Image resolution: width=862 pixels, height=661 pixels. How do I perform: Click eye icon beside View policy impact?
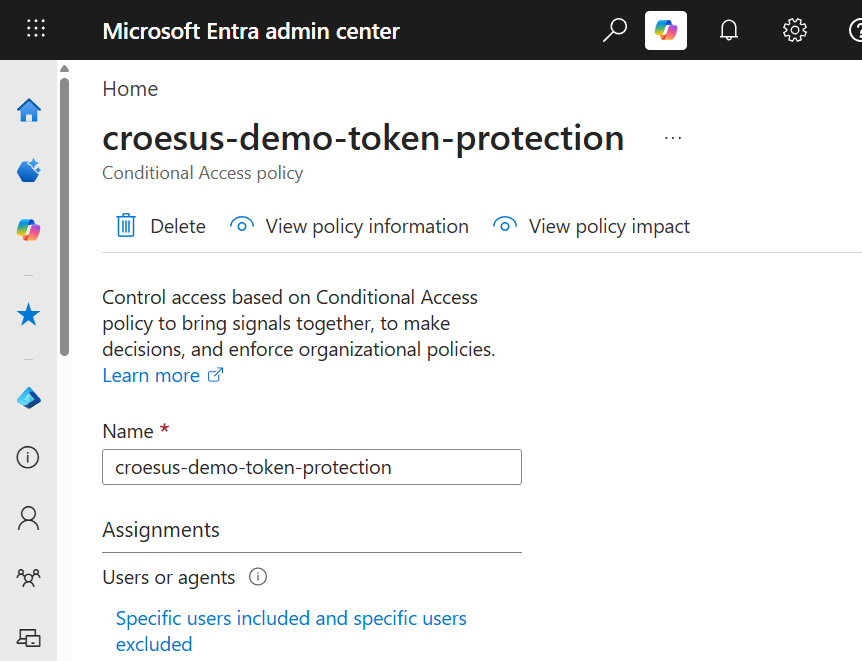click(x=505, y=225)
